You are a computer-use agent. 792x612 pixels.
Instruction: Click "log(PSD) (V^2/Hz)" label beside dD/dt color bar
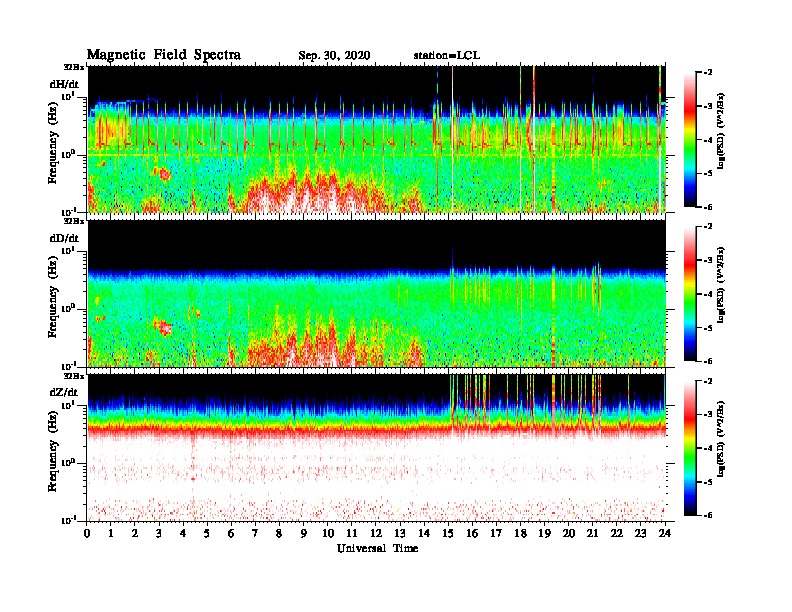click(x=722, y=285)
